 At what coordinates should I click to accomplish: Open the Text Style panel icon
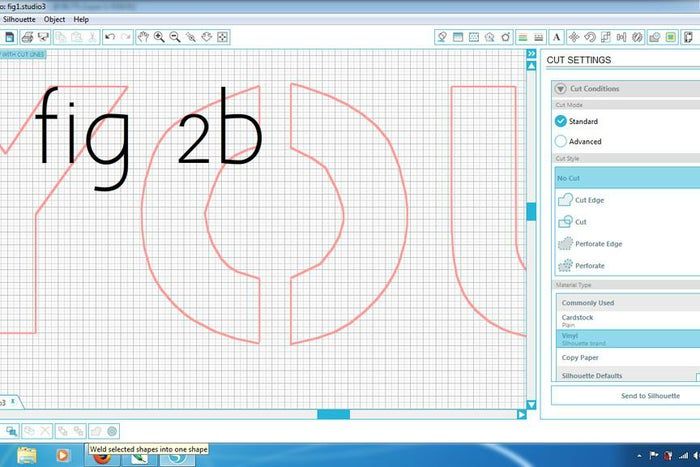(557, 37)
